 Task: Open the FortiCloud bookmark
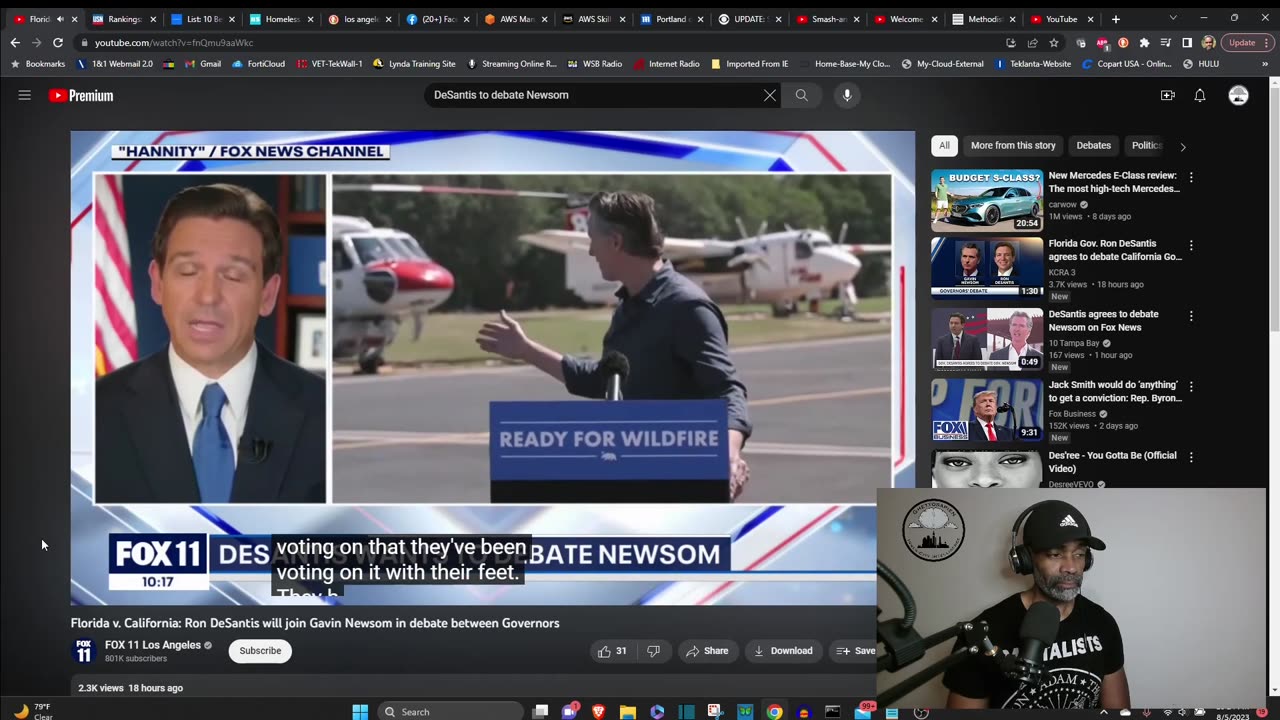pyautogui.click(x=257, y=64)
